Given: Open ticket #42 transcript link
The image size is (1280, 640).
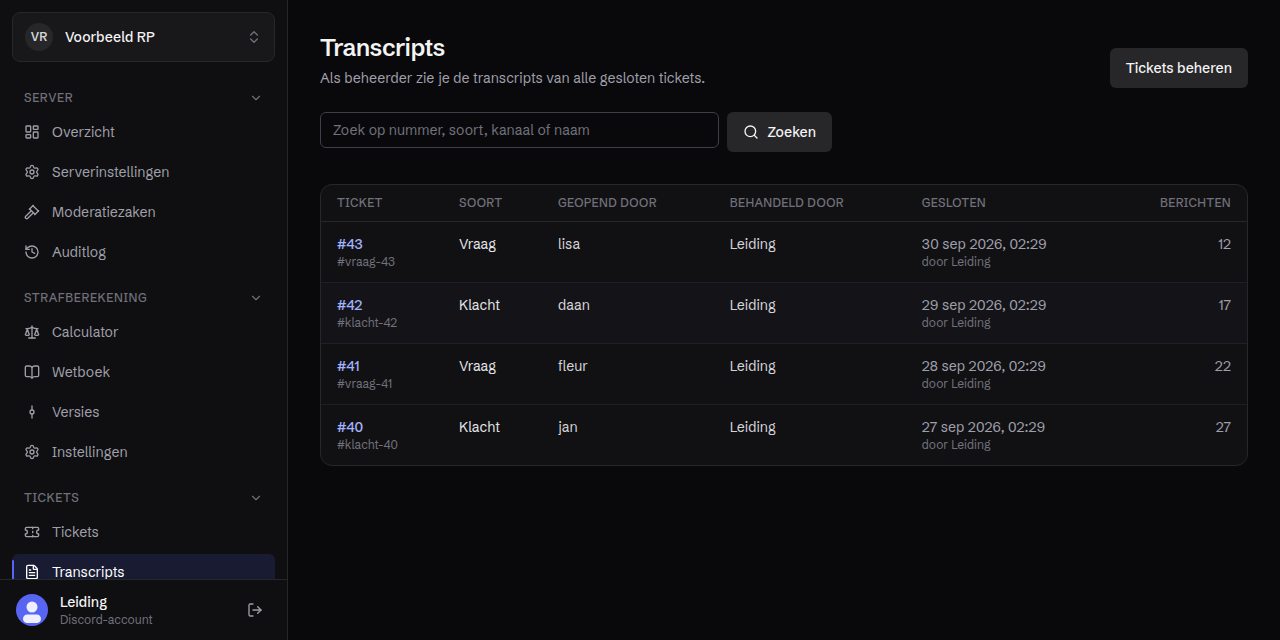Looking at the screenshot, I should pyautogui.click(x=350, y=305).
